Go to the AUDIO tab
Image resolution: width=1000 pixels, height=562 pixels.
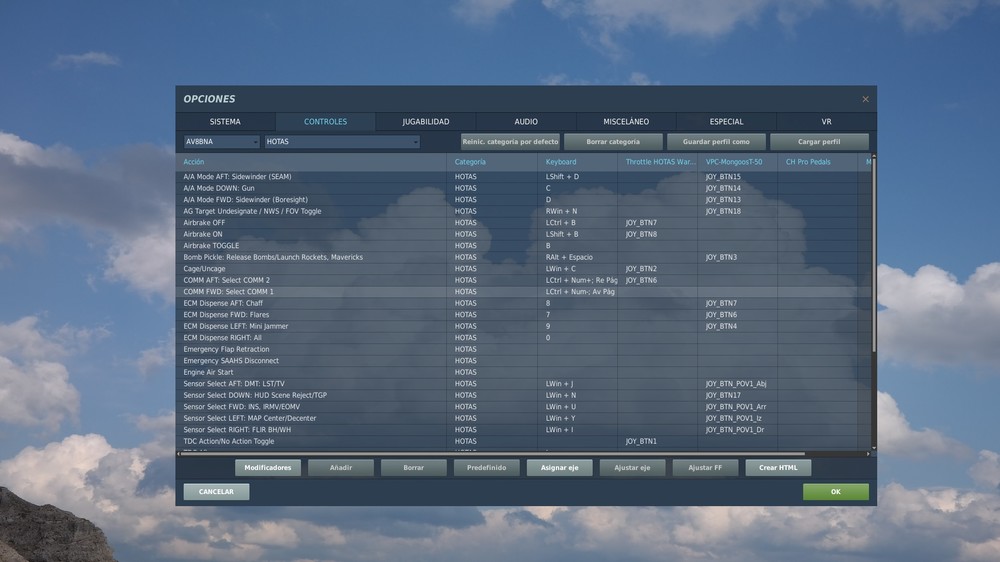click(x=526, y=121)
